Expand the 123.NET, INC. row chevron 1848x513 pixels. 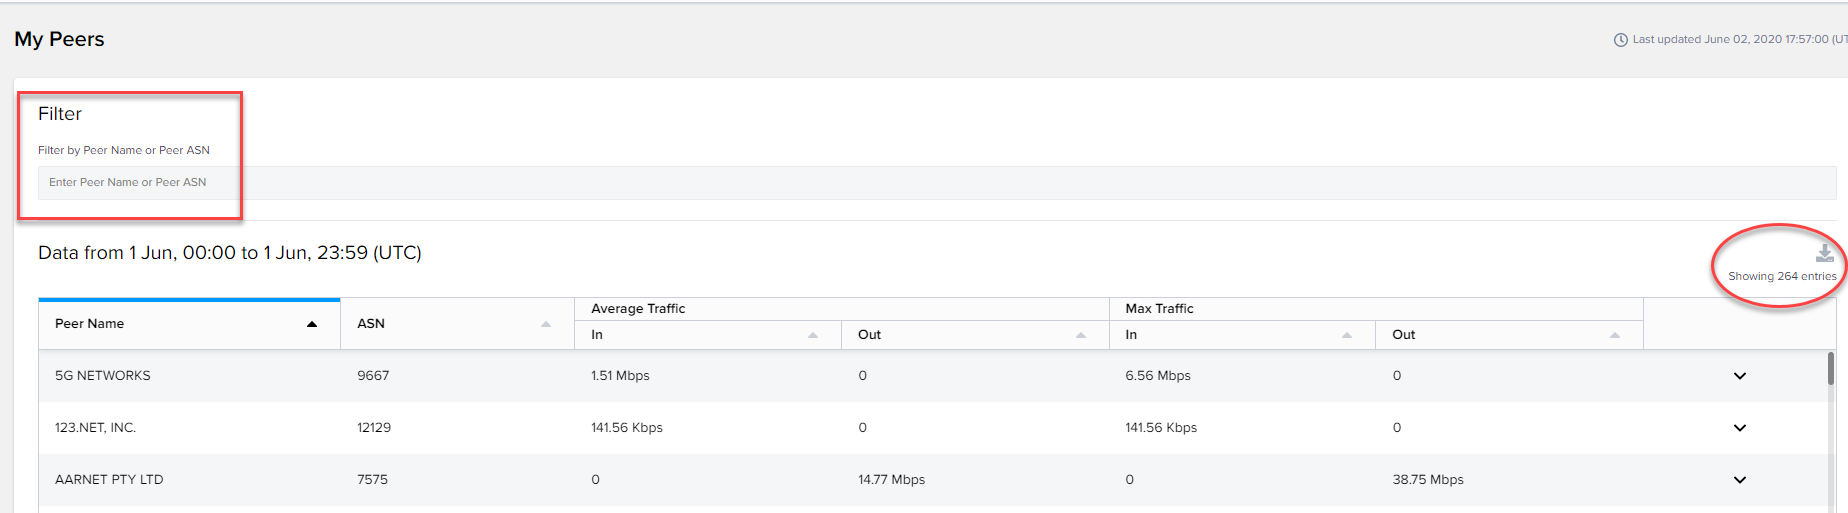pyautogui.click(x=1740, y=428)
